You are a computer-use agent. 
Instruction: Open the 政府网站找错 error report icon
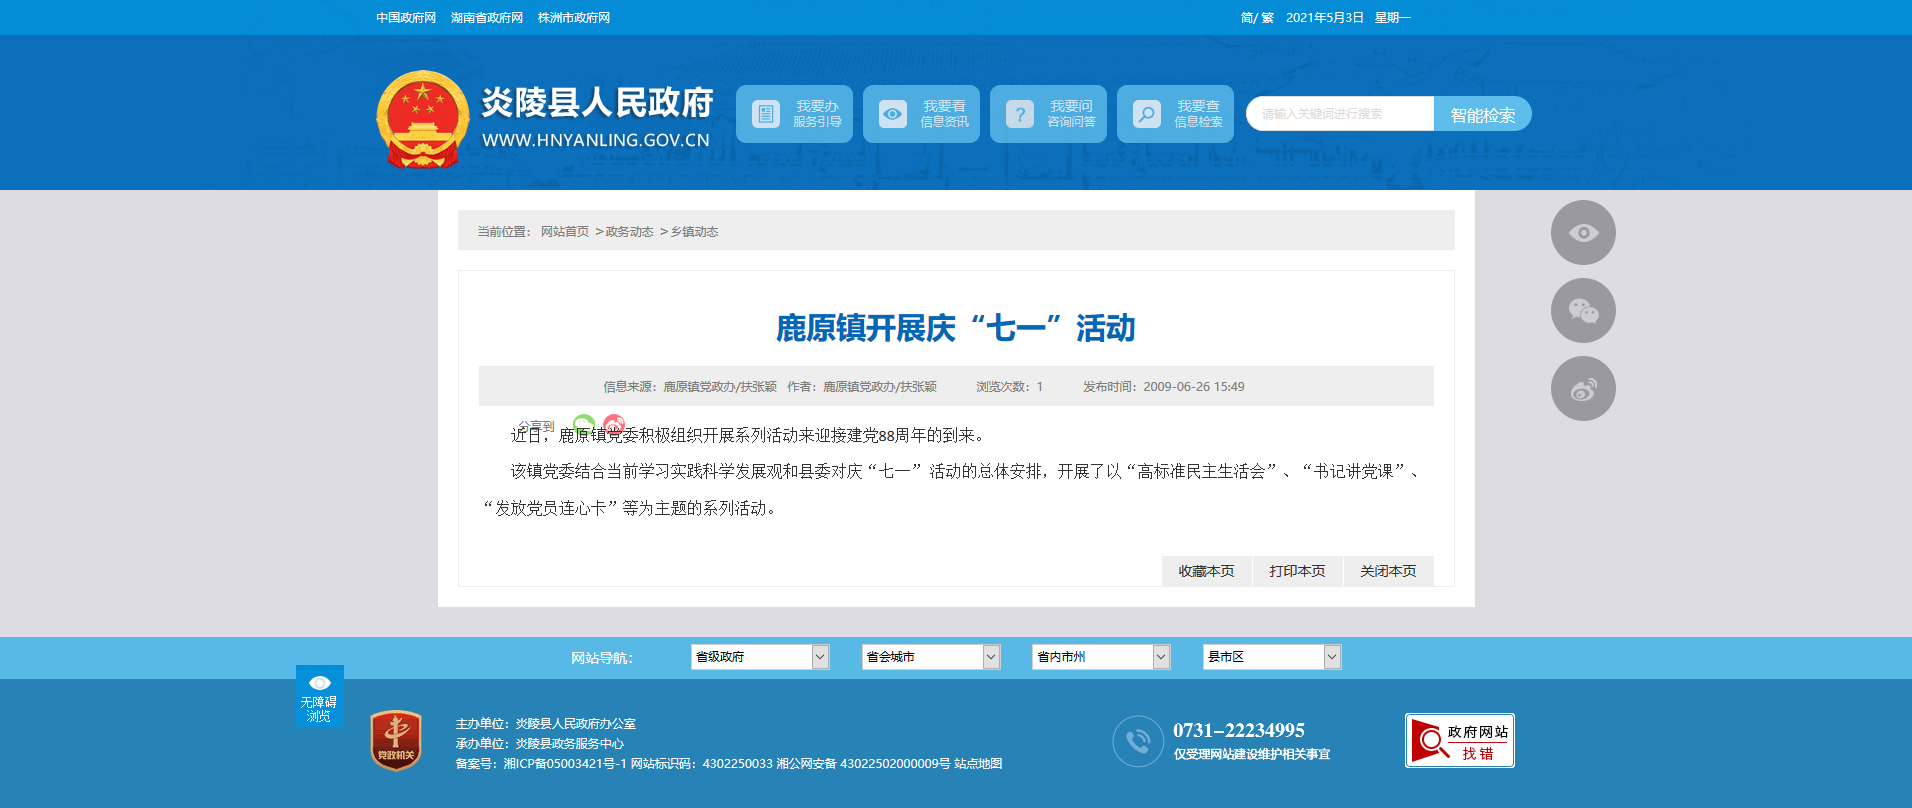coord(1459,741)
